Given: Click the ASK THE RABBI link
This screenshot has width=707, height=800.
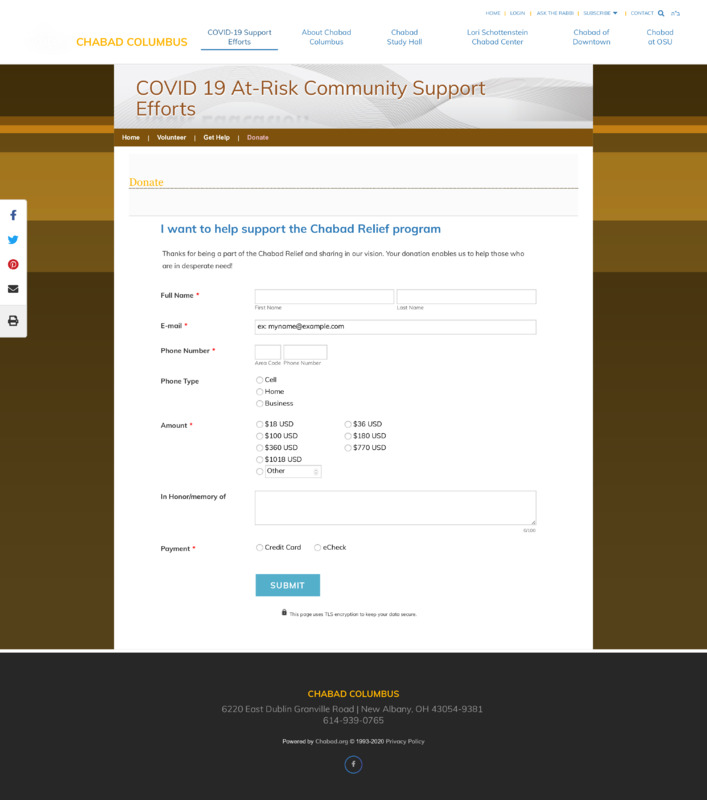Looking at the screenshot, I should [555, 13].
